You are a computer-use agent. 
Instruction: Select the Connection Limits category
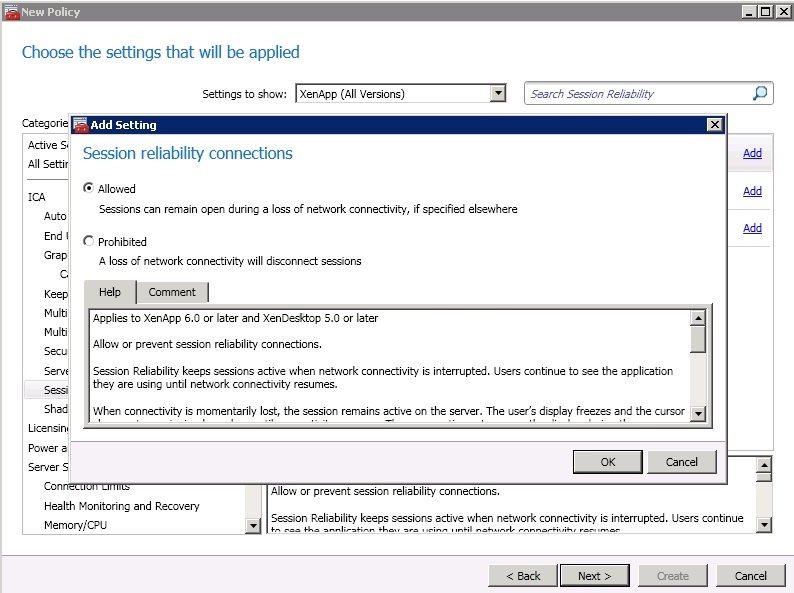87,486
